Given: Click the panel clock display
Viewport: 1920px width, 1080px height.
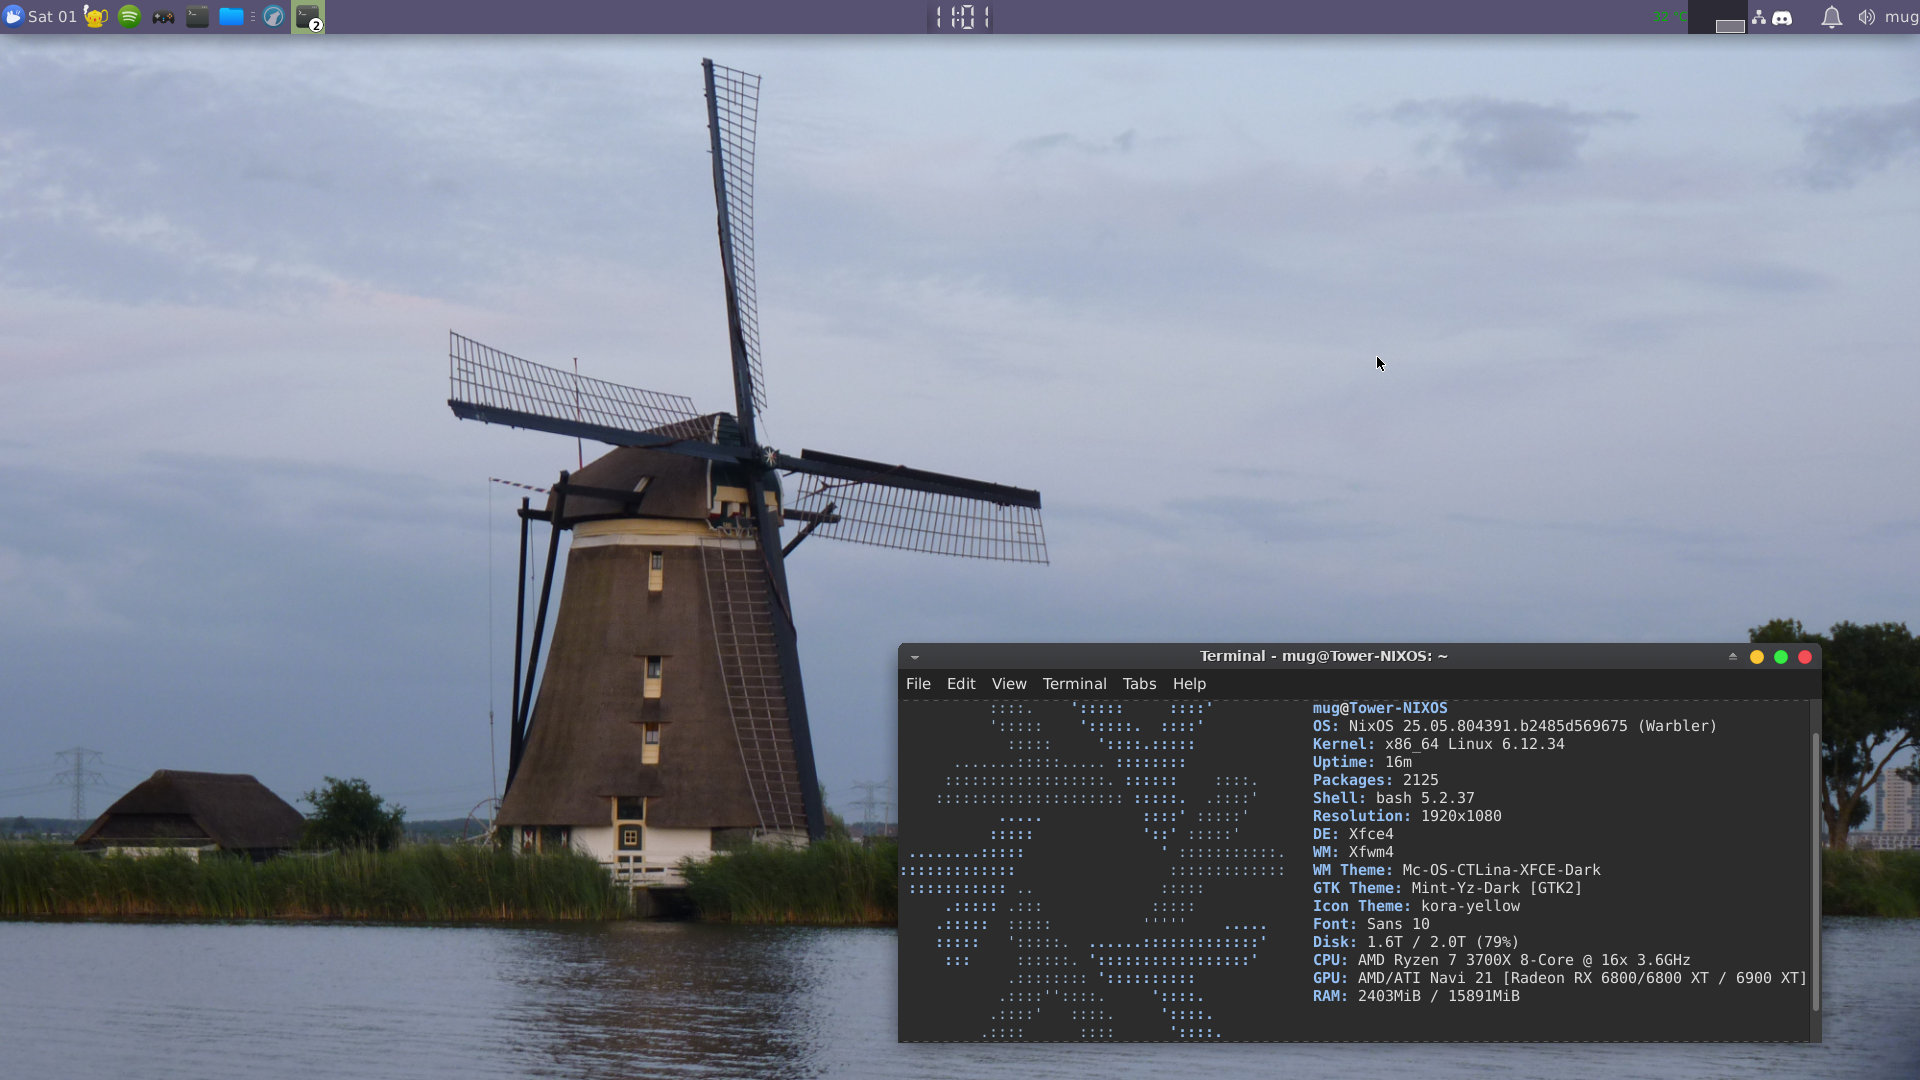Looking at the screenshot, I should pyautogui.click(x=961, y=17).
